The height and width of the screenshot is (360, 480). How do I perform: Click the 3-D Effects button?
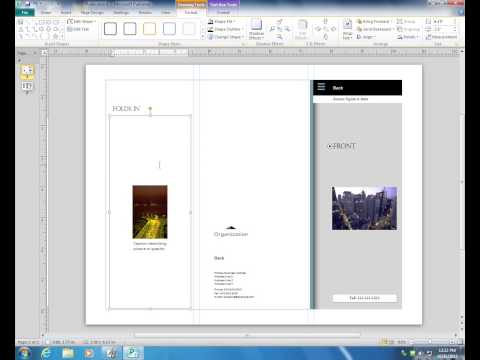[302, 29]
